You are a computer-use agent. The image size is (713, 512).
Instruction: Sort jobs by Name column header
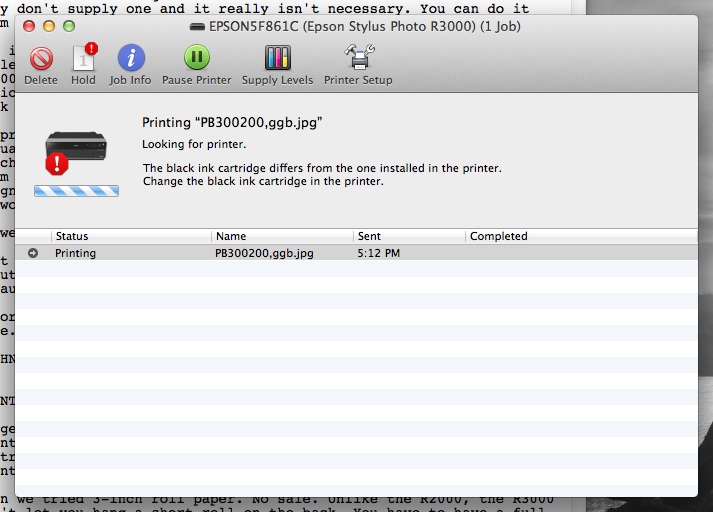pos(282,236)
